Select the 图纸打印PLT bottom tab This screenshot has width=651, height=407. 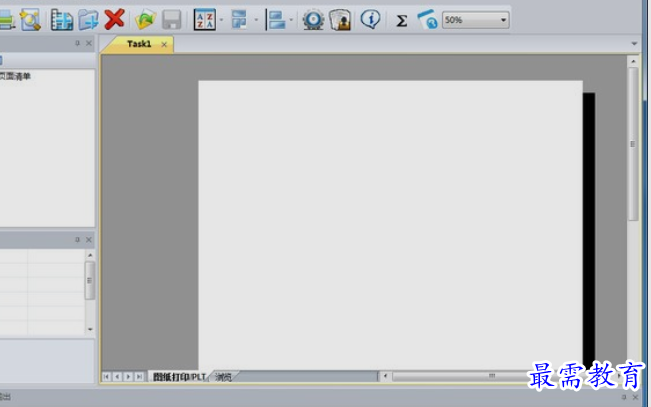(x=179, y=377)
